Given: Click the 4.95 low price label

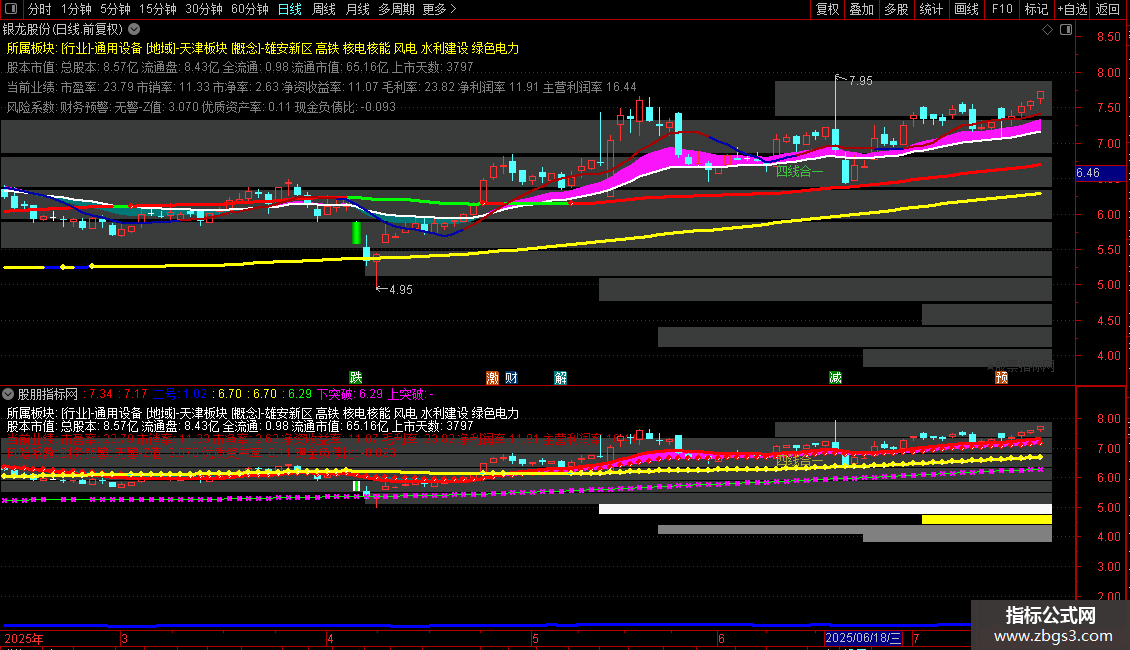Looking at the screenshot, I should coord(401,290).
